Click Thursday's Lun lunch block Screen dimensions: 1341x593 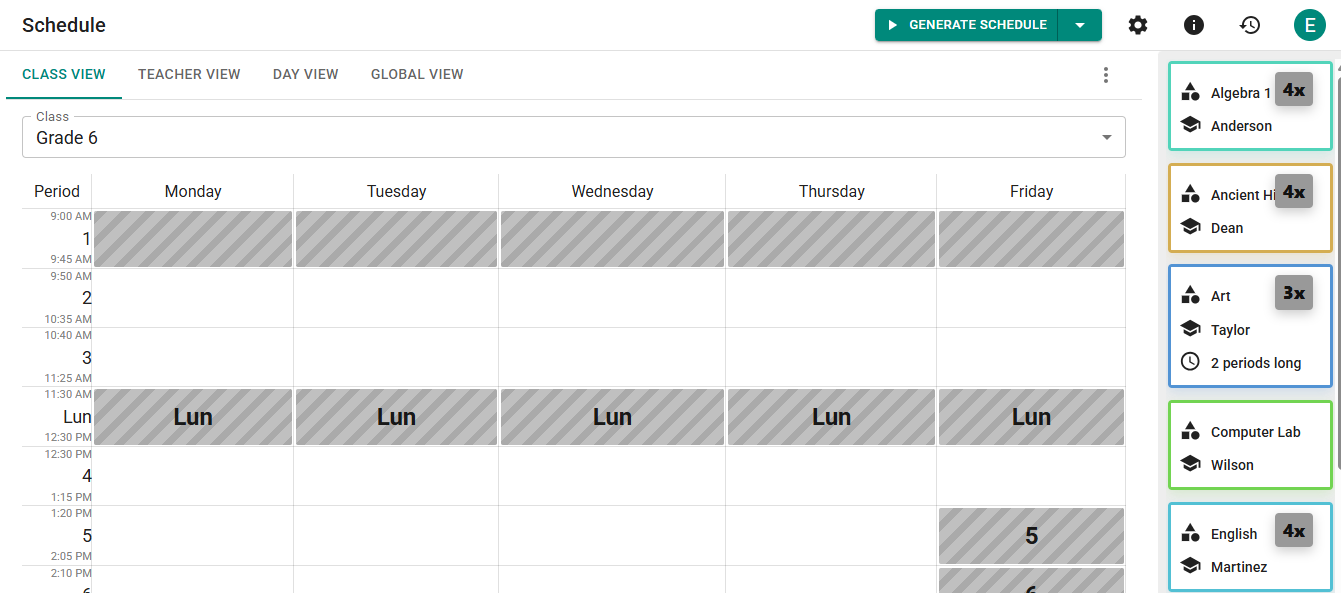(x=831, y=416)
